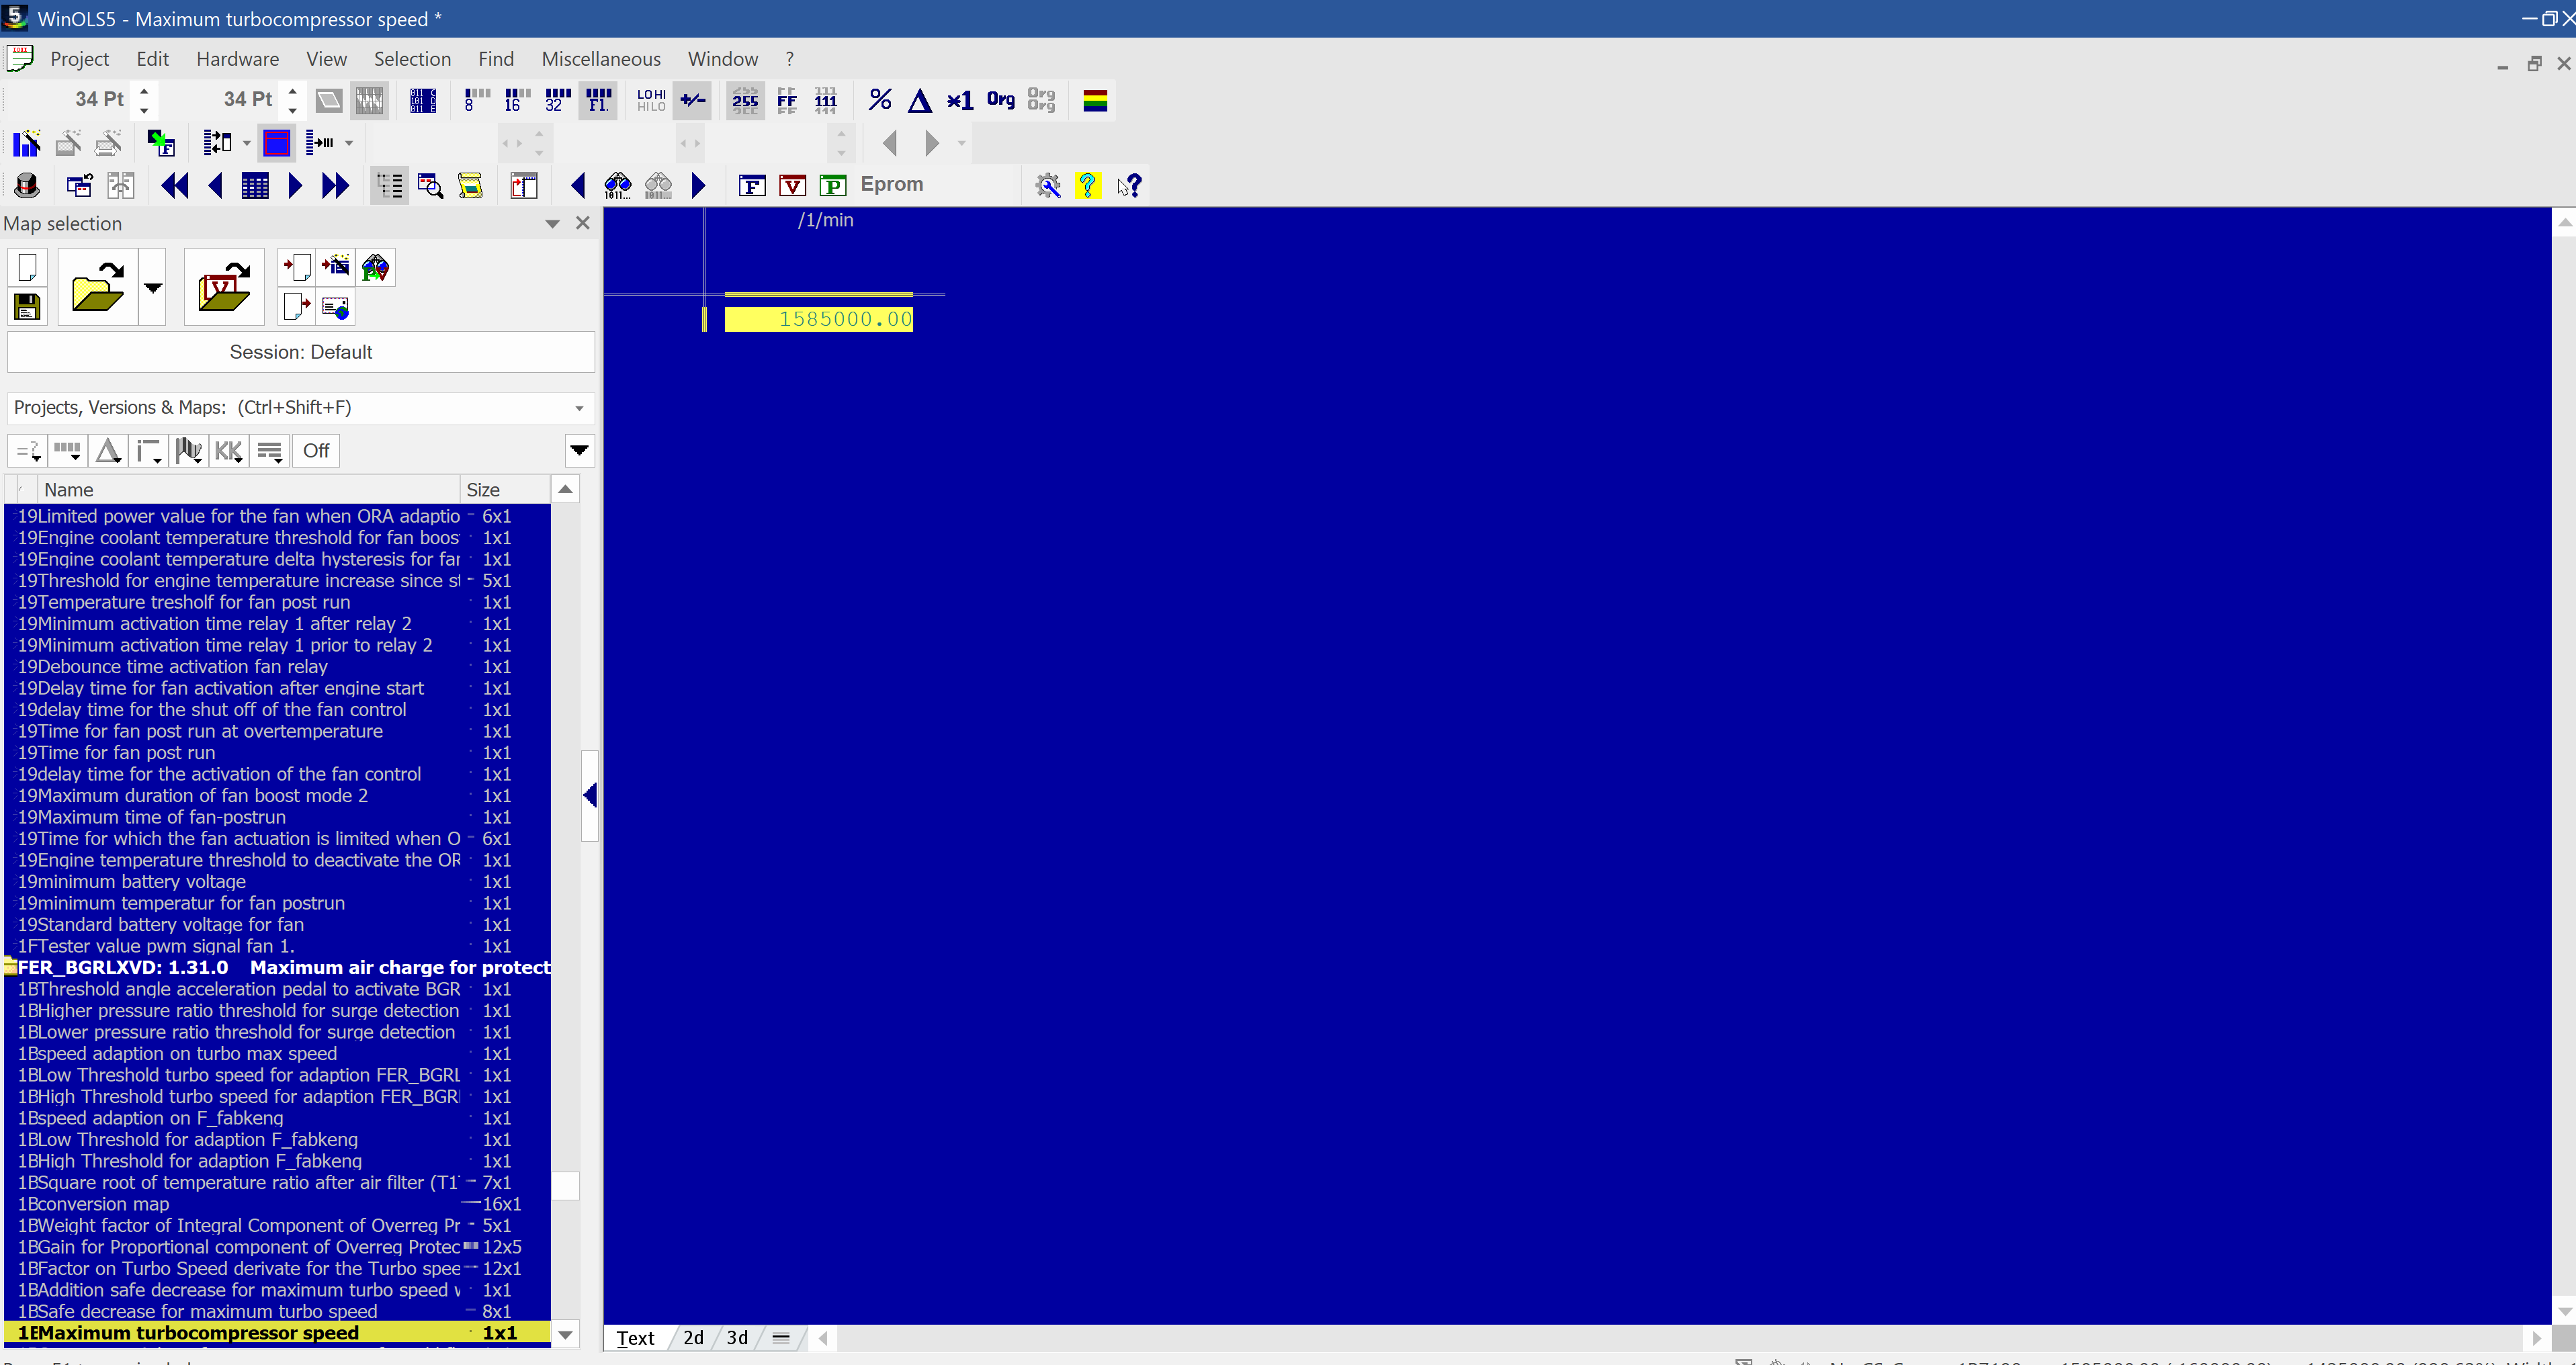The width and height of the screenshot is (2576, 1365).
Task: Jump to first map with double left arrow
Action: [x=174, y=185]
